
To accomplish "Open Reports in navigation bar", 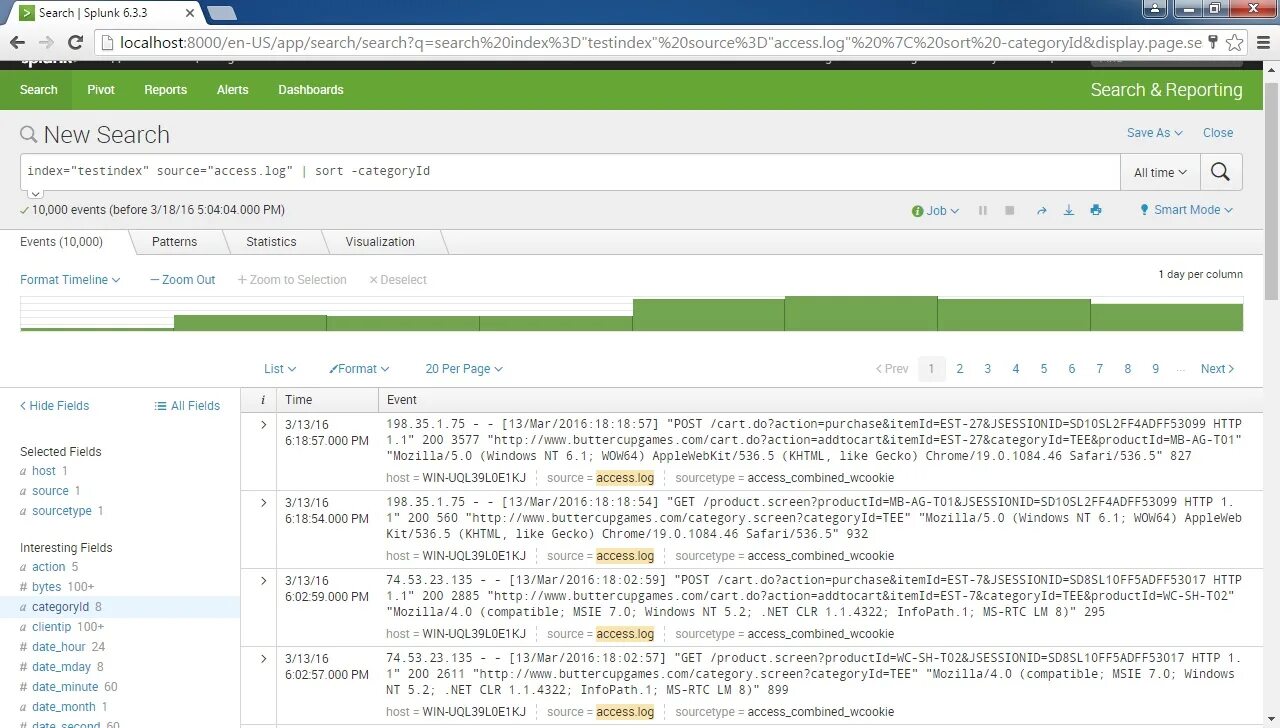I will (x=165, y=90).
